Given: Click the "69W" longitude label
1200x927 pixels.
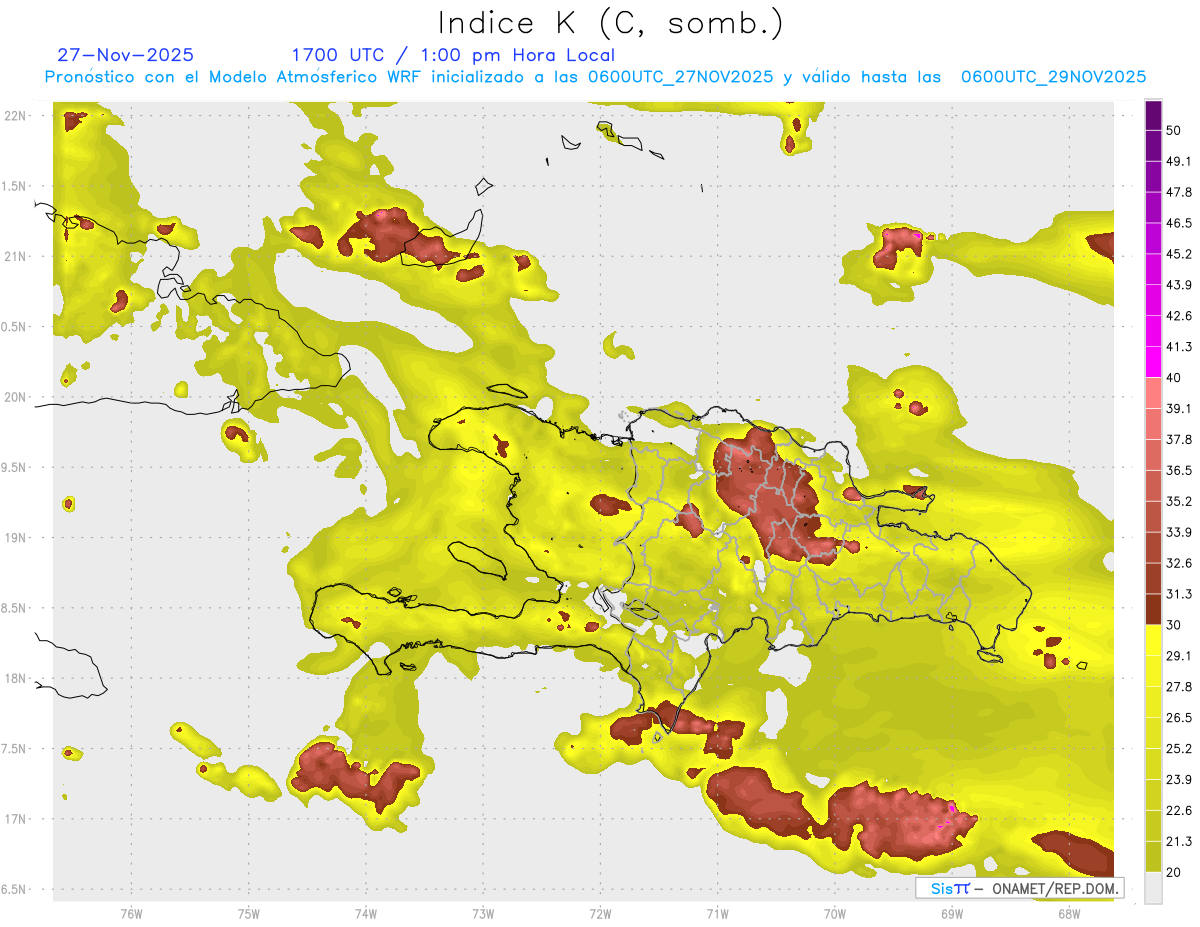Looking at the screenshot, I should 952,913.
